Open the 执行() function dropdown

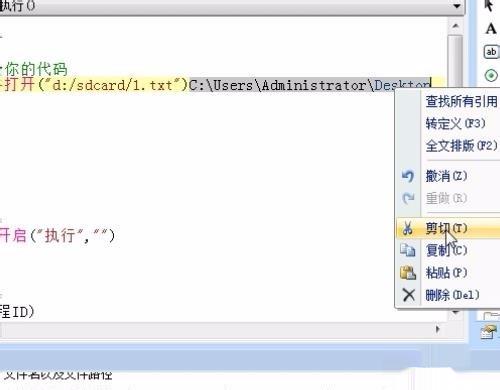[x=457, y=6]
